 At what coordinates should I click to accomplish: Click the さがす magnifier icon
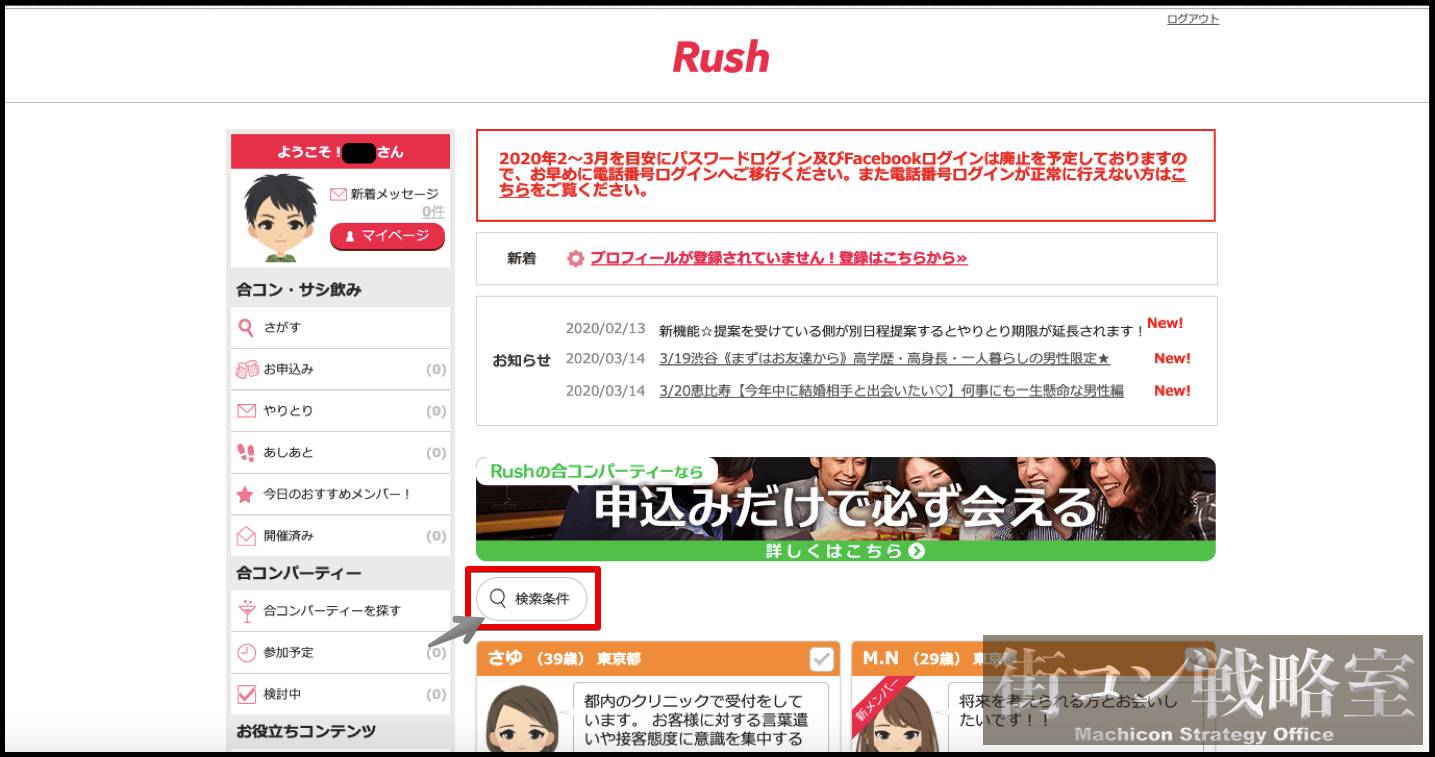point(246,327)
